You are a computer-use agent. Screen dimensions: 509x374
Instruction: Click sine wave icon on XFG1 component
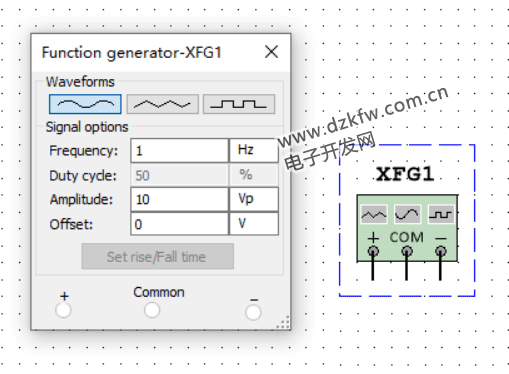407,214
